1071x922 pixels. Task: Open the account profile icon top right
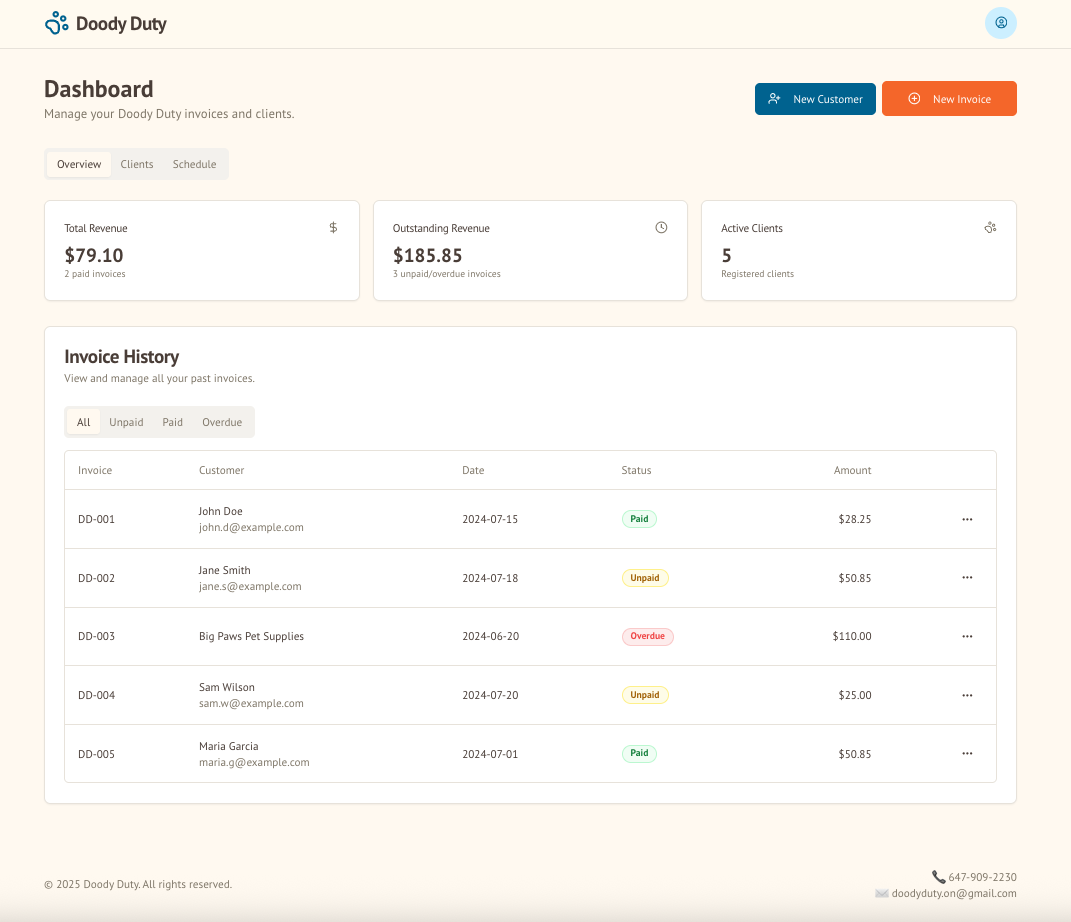[x=1000, y=22]
